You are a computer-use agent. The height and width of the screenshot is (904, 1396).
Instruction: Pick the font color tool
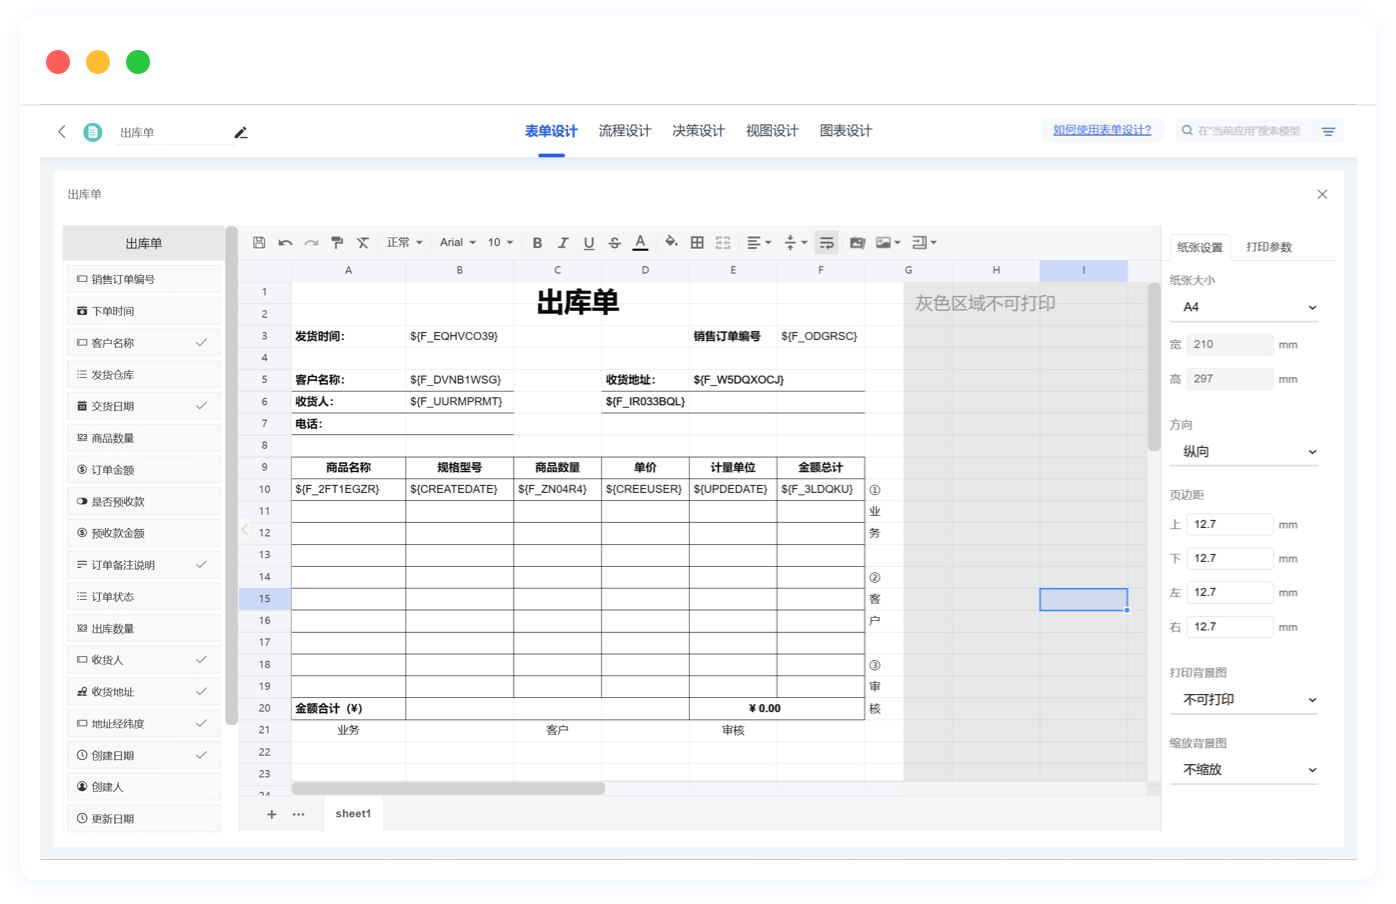coord(641,243)
